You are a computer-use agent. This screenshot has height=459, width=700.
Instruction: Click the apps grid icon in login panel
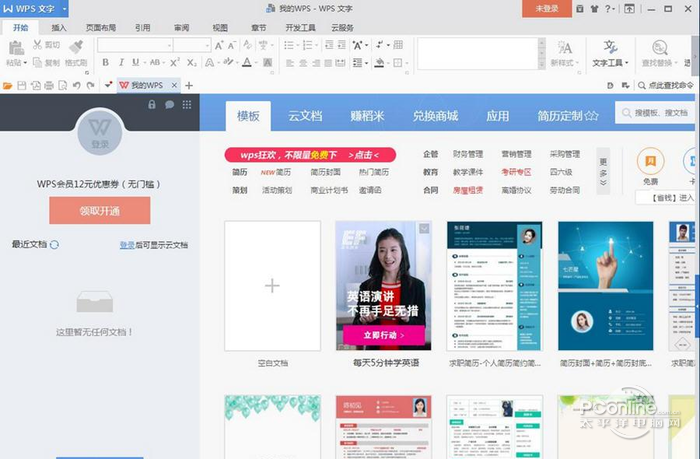pos(187,104)
